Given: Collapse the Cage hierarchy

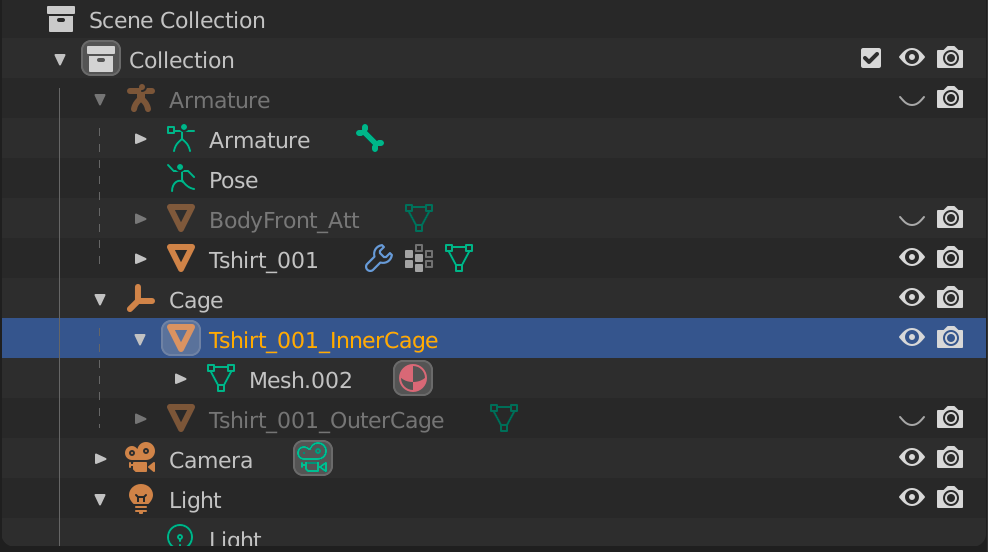Looking at the screenshot, I should tap(100, 299).
